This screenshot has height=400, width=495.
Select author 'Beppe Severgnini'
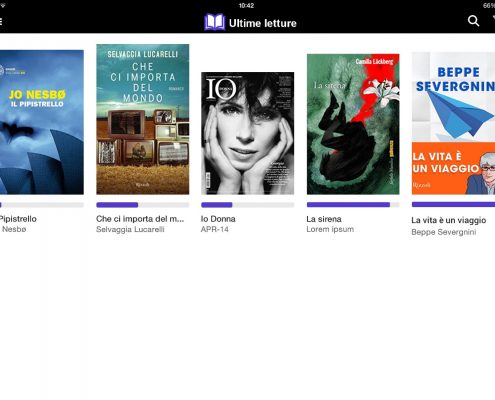click(444, 232)
